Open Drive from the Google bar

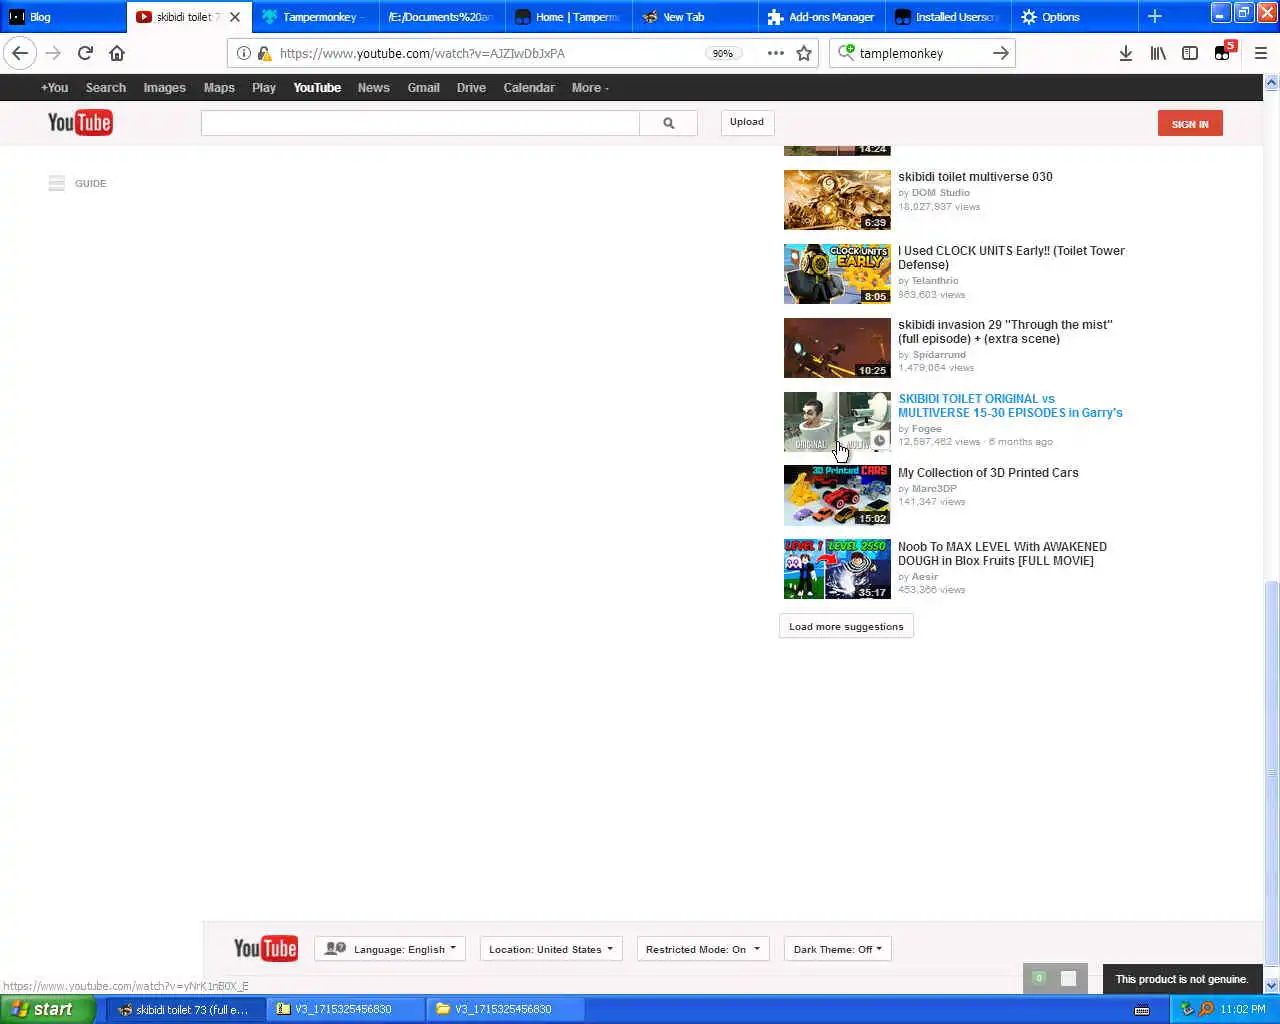click(x=471, y=88)
